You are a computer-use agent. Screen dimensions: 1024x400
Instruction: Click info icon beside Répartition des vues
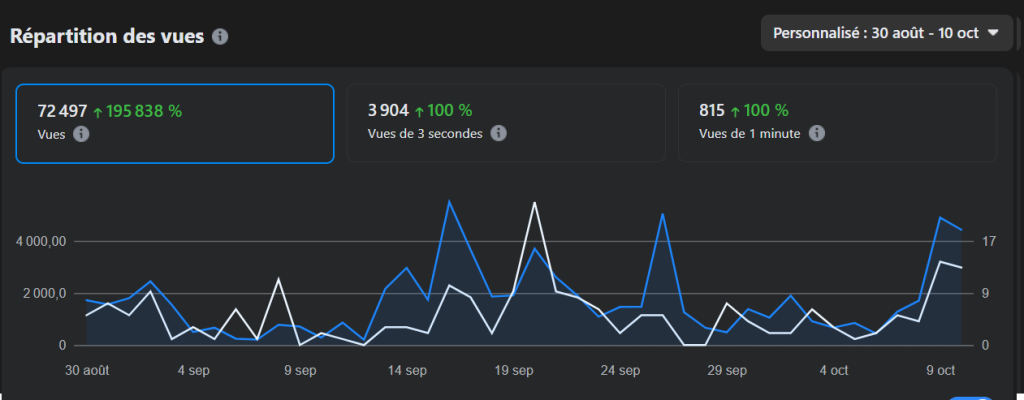pyautogui.click(x=220, y=37)
